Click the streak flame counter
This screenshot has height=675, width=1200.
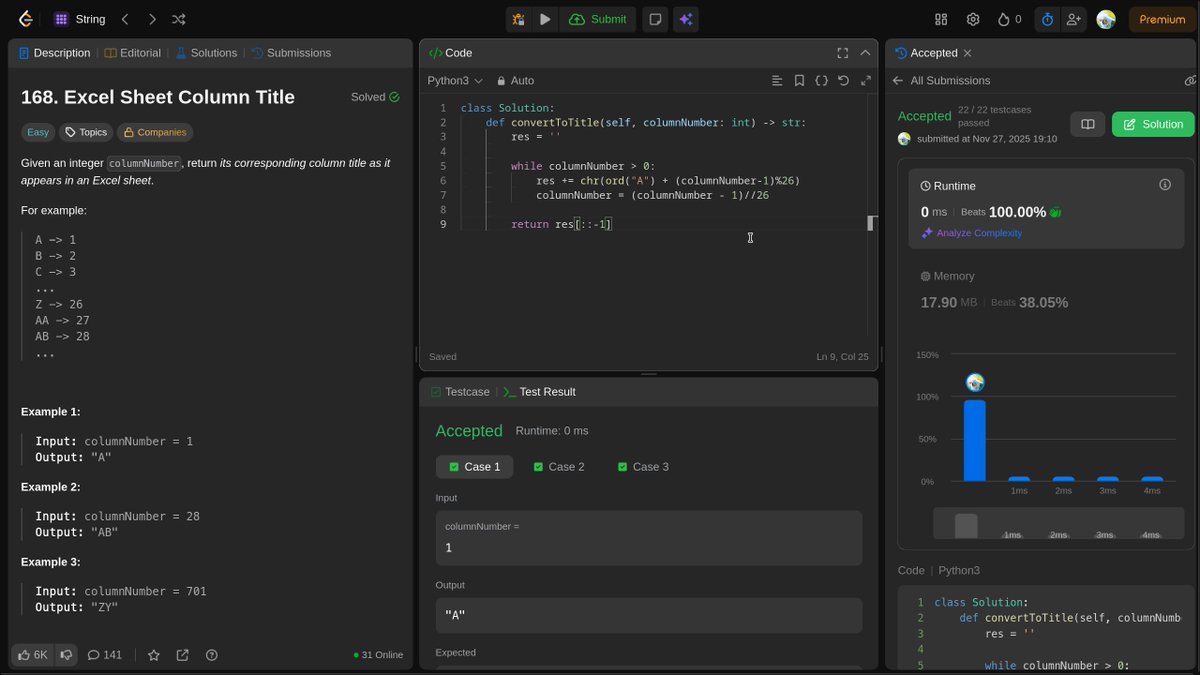pos(1010,19)
